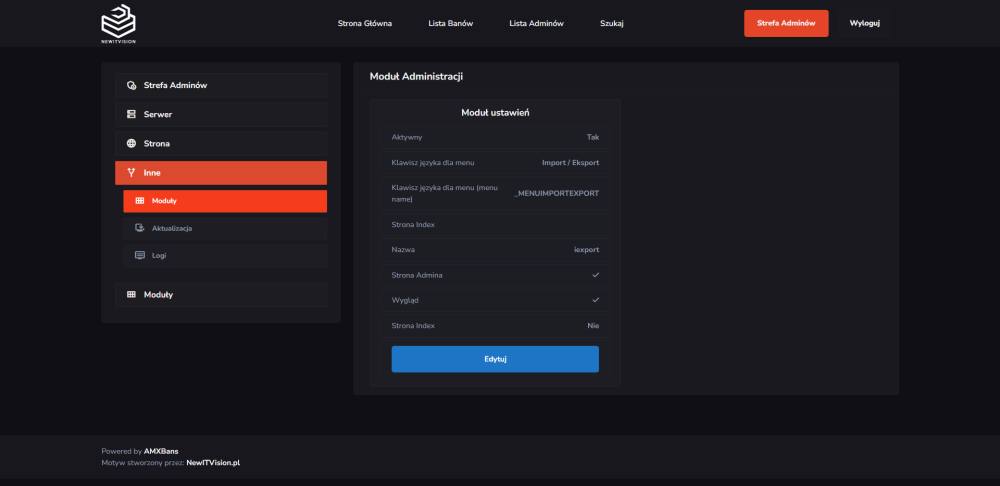
Task: Click the Strona Index value Nie
Action: pos(594,325)
